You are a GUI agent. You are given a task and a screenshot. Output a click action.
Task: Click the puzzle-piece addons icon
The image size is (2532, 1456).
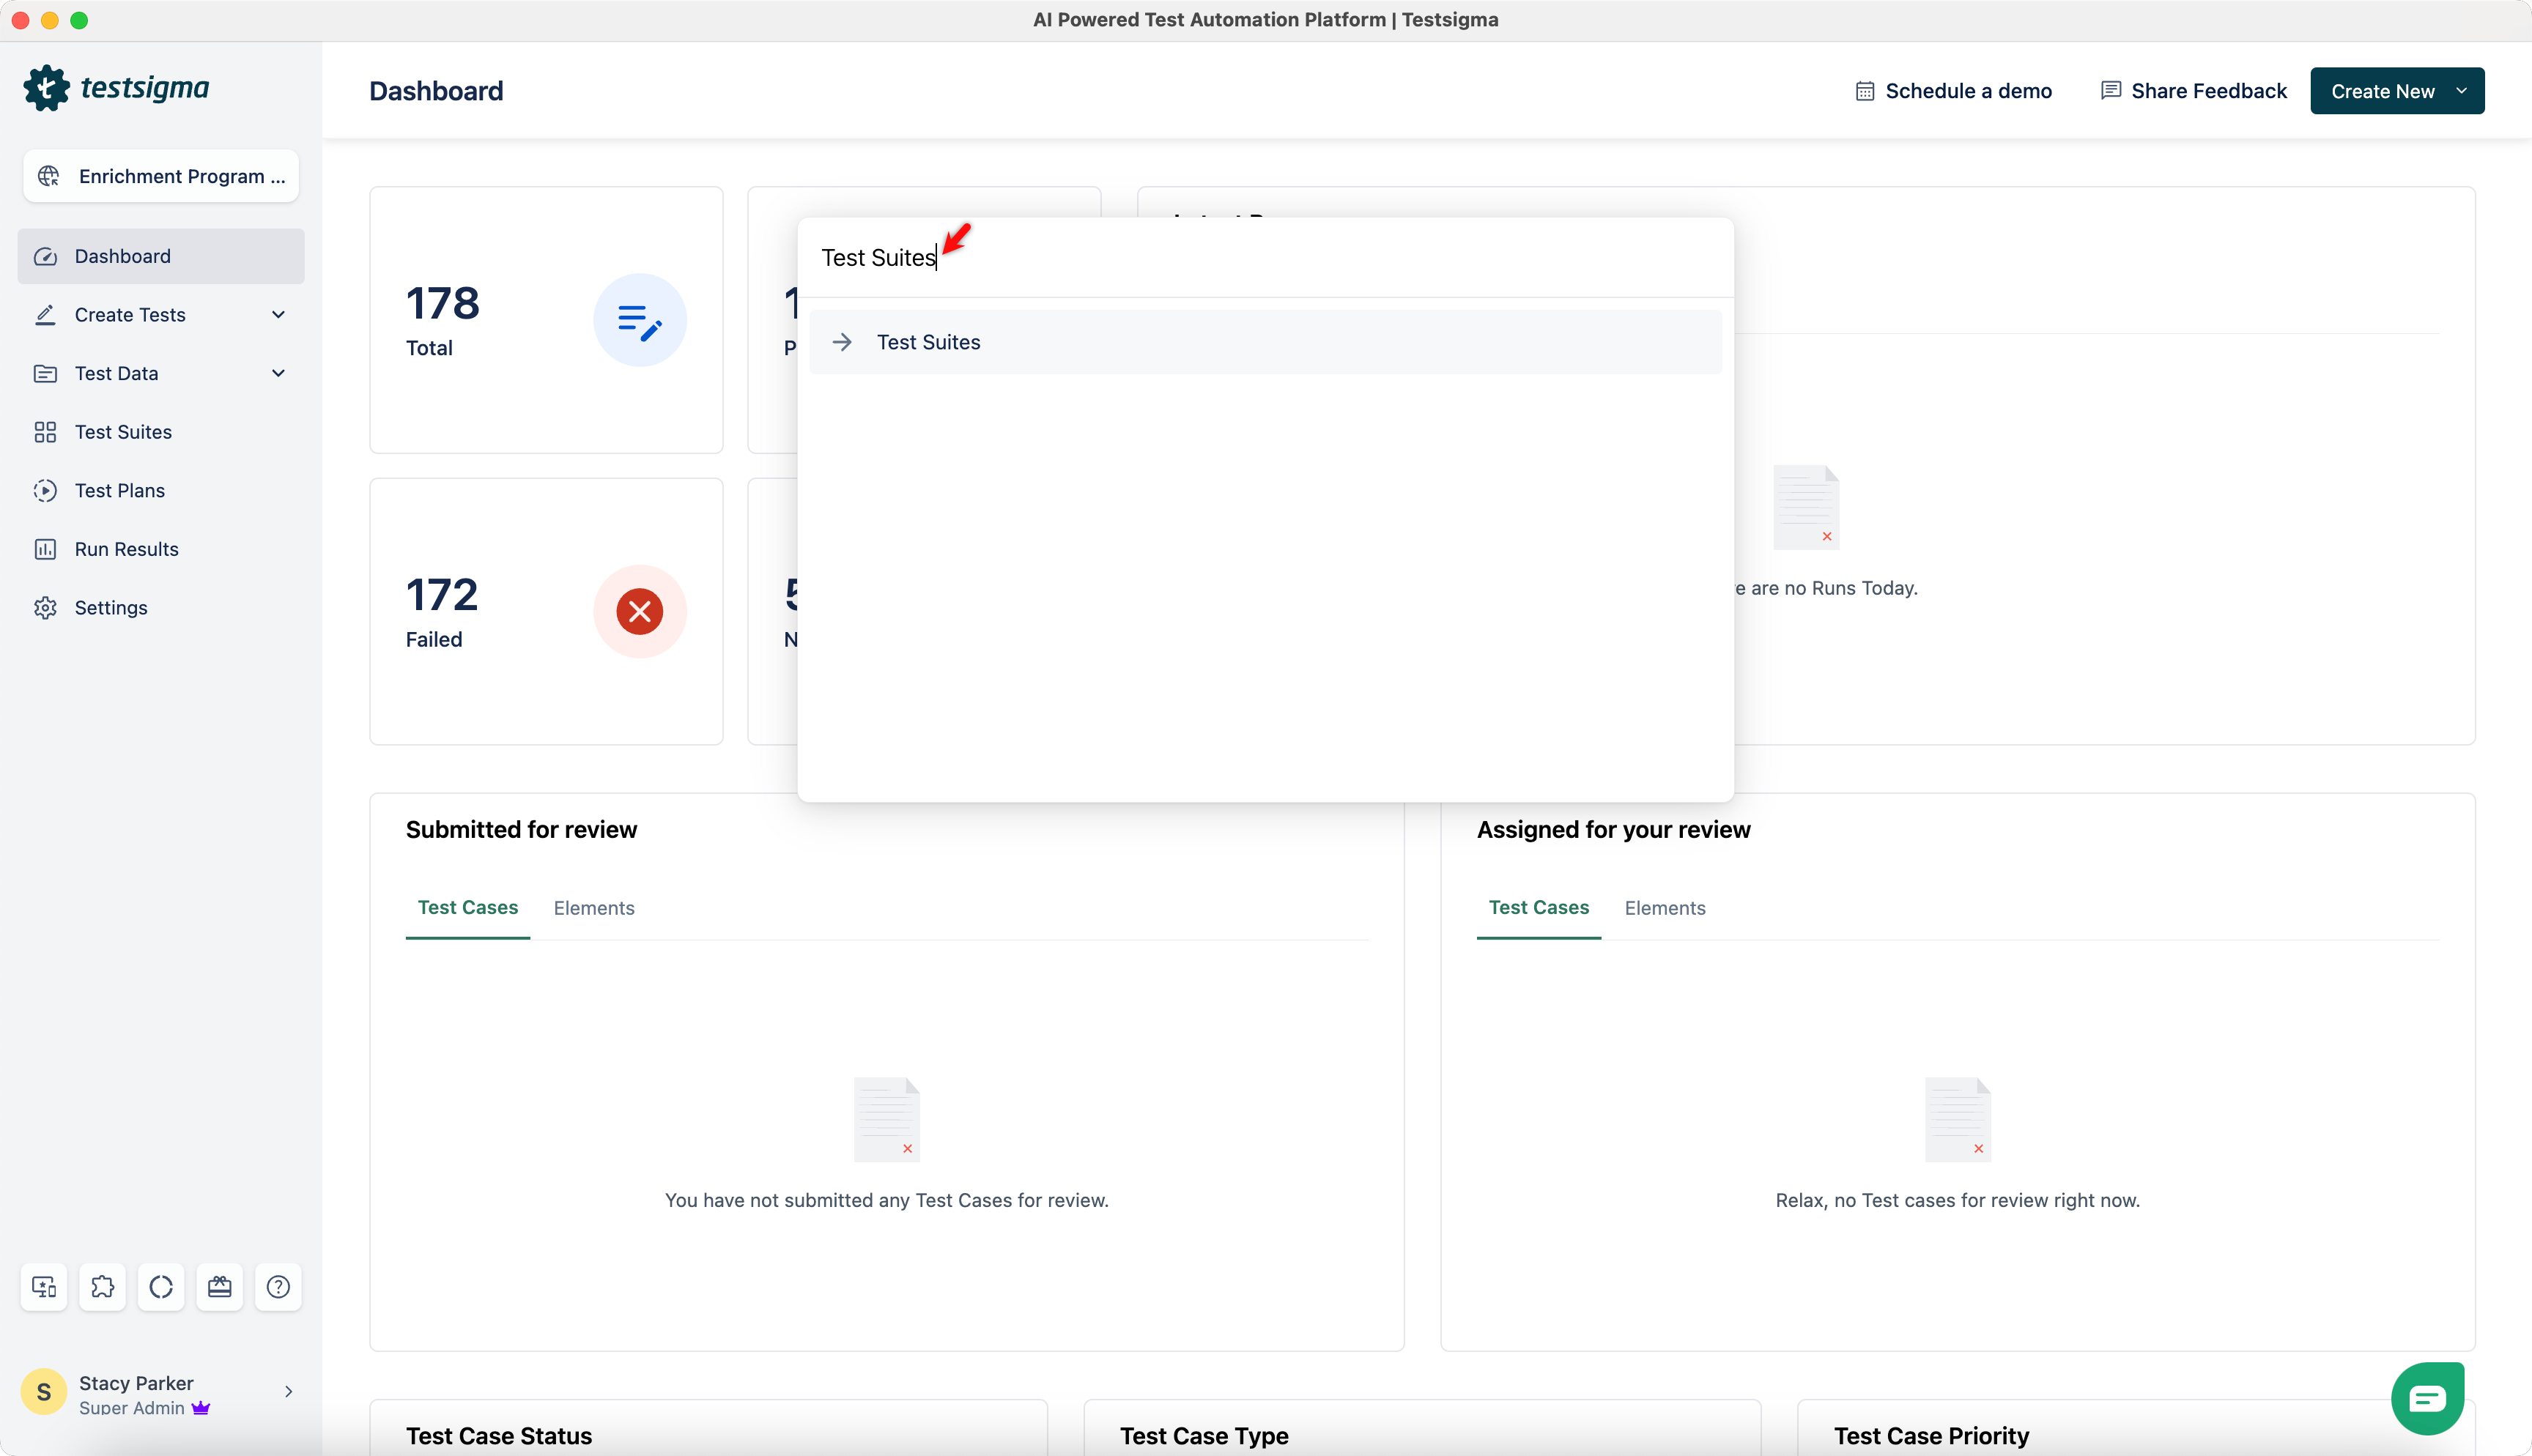point(102,1286)
